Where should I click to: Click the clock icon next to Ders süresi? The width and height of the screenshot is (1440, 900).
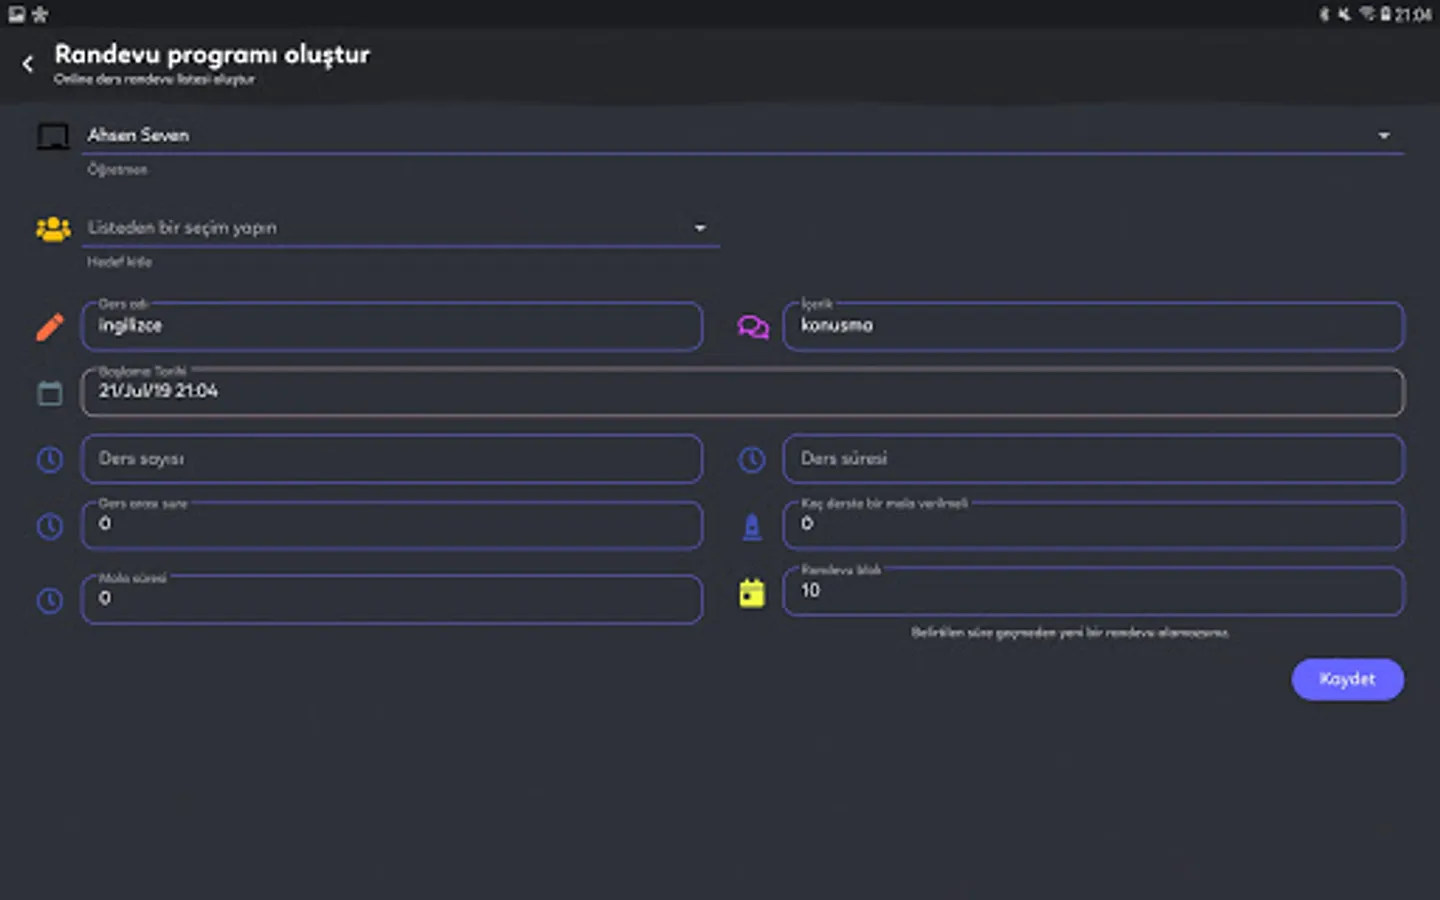click(752, 459)
